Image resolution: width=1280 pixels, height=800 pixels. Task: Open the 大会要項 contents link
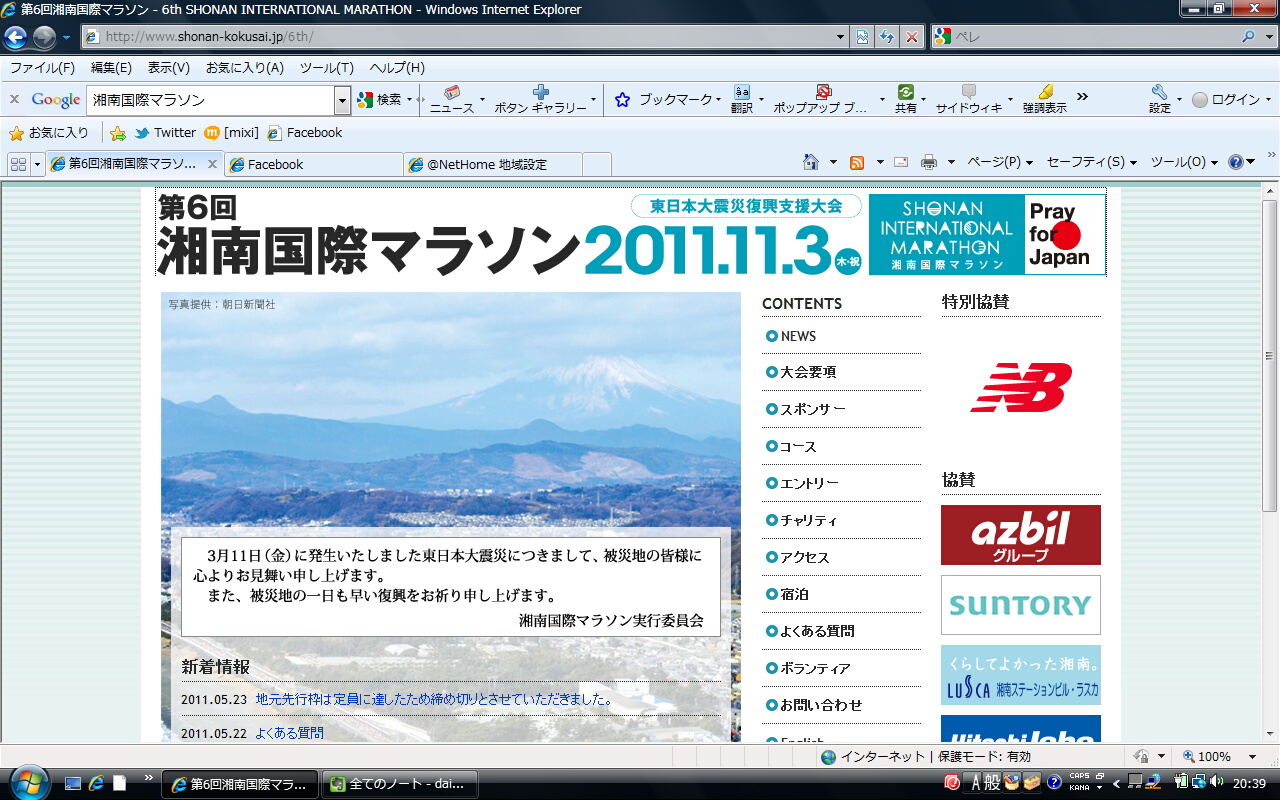point(808,372)
